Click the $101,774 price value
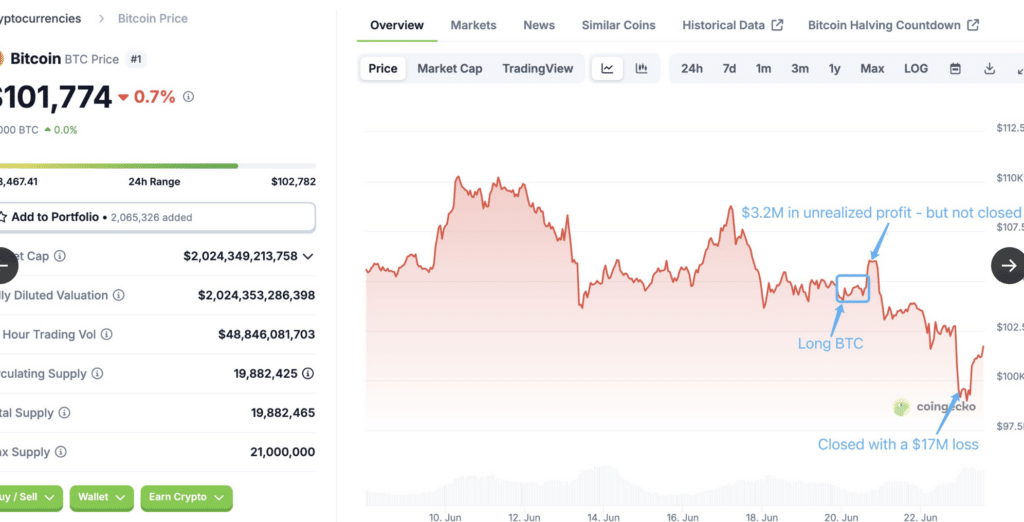 [55, 97]
